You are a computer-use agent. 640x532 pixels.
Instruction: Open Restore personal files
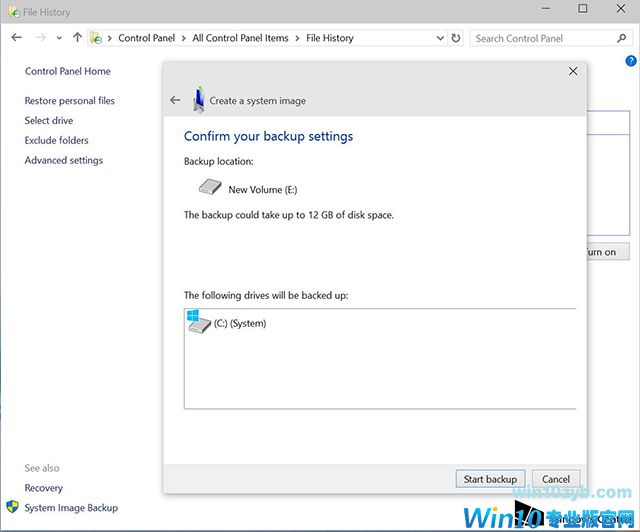pyautogui.click(x=69, y=100)
